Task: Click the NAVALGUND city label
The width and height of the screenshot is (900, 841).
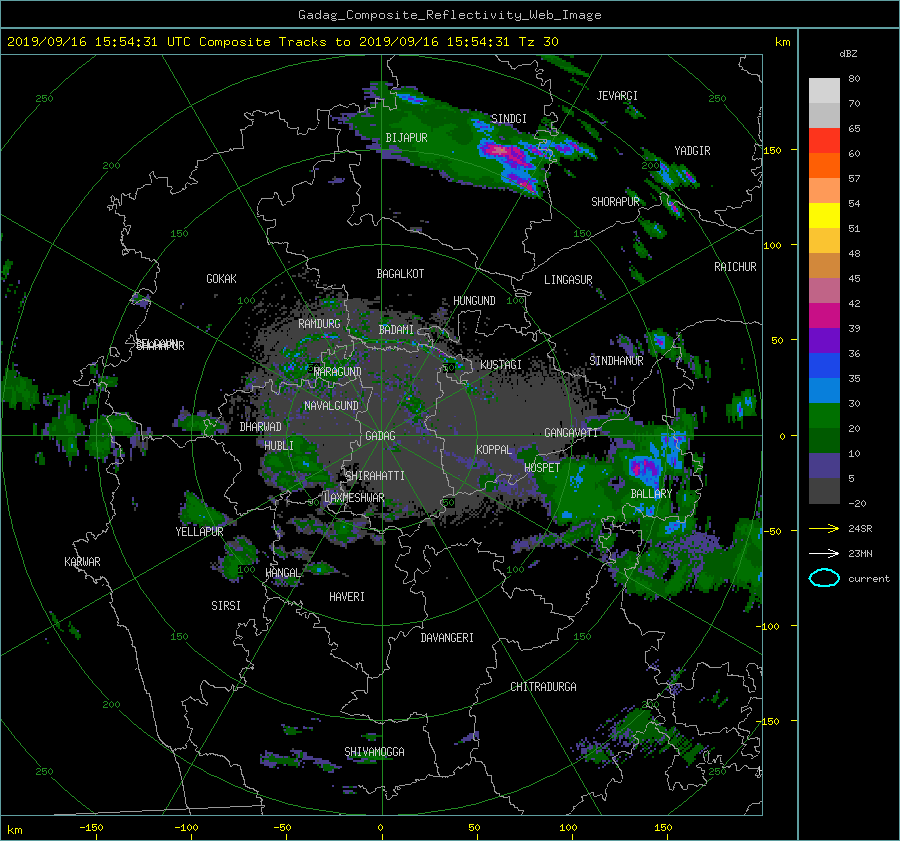Action: click(x=331, y=406)
